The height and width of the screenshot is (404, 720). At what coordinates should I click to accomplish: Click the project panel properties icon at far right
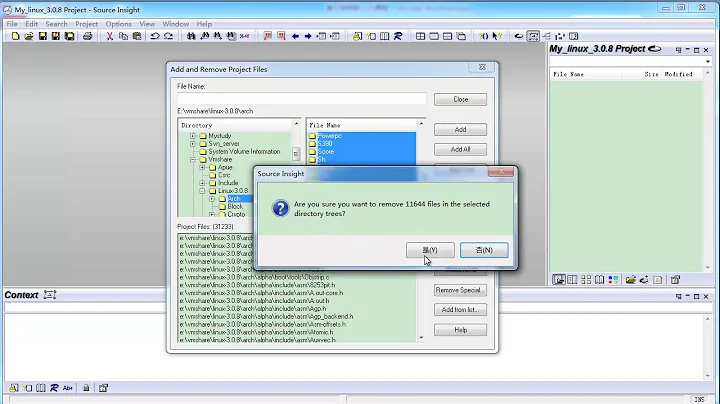tap(675, 280)
